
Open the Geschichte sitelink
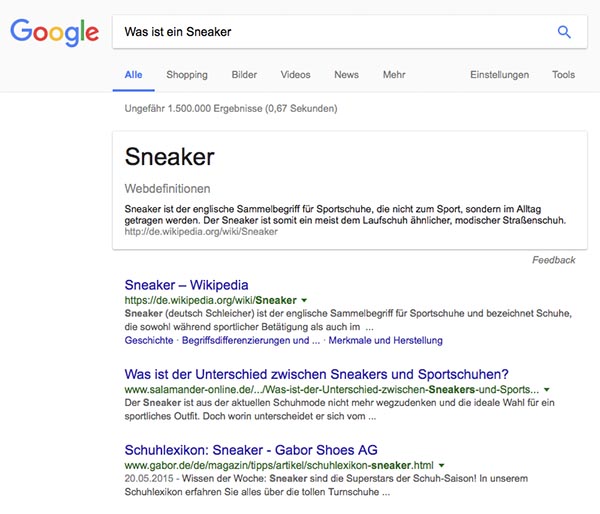(149, 340)
